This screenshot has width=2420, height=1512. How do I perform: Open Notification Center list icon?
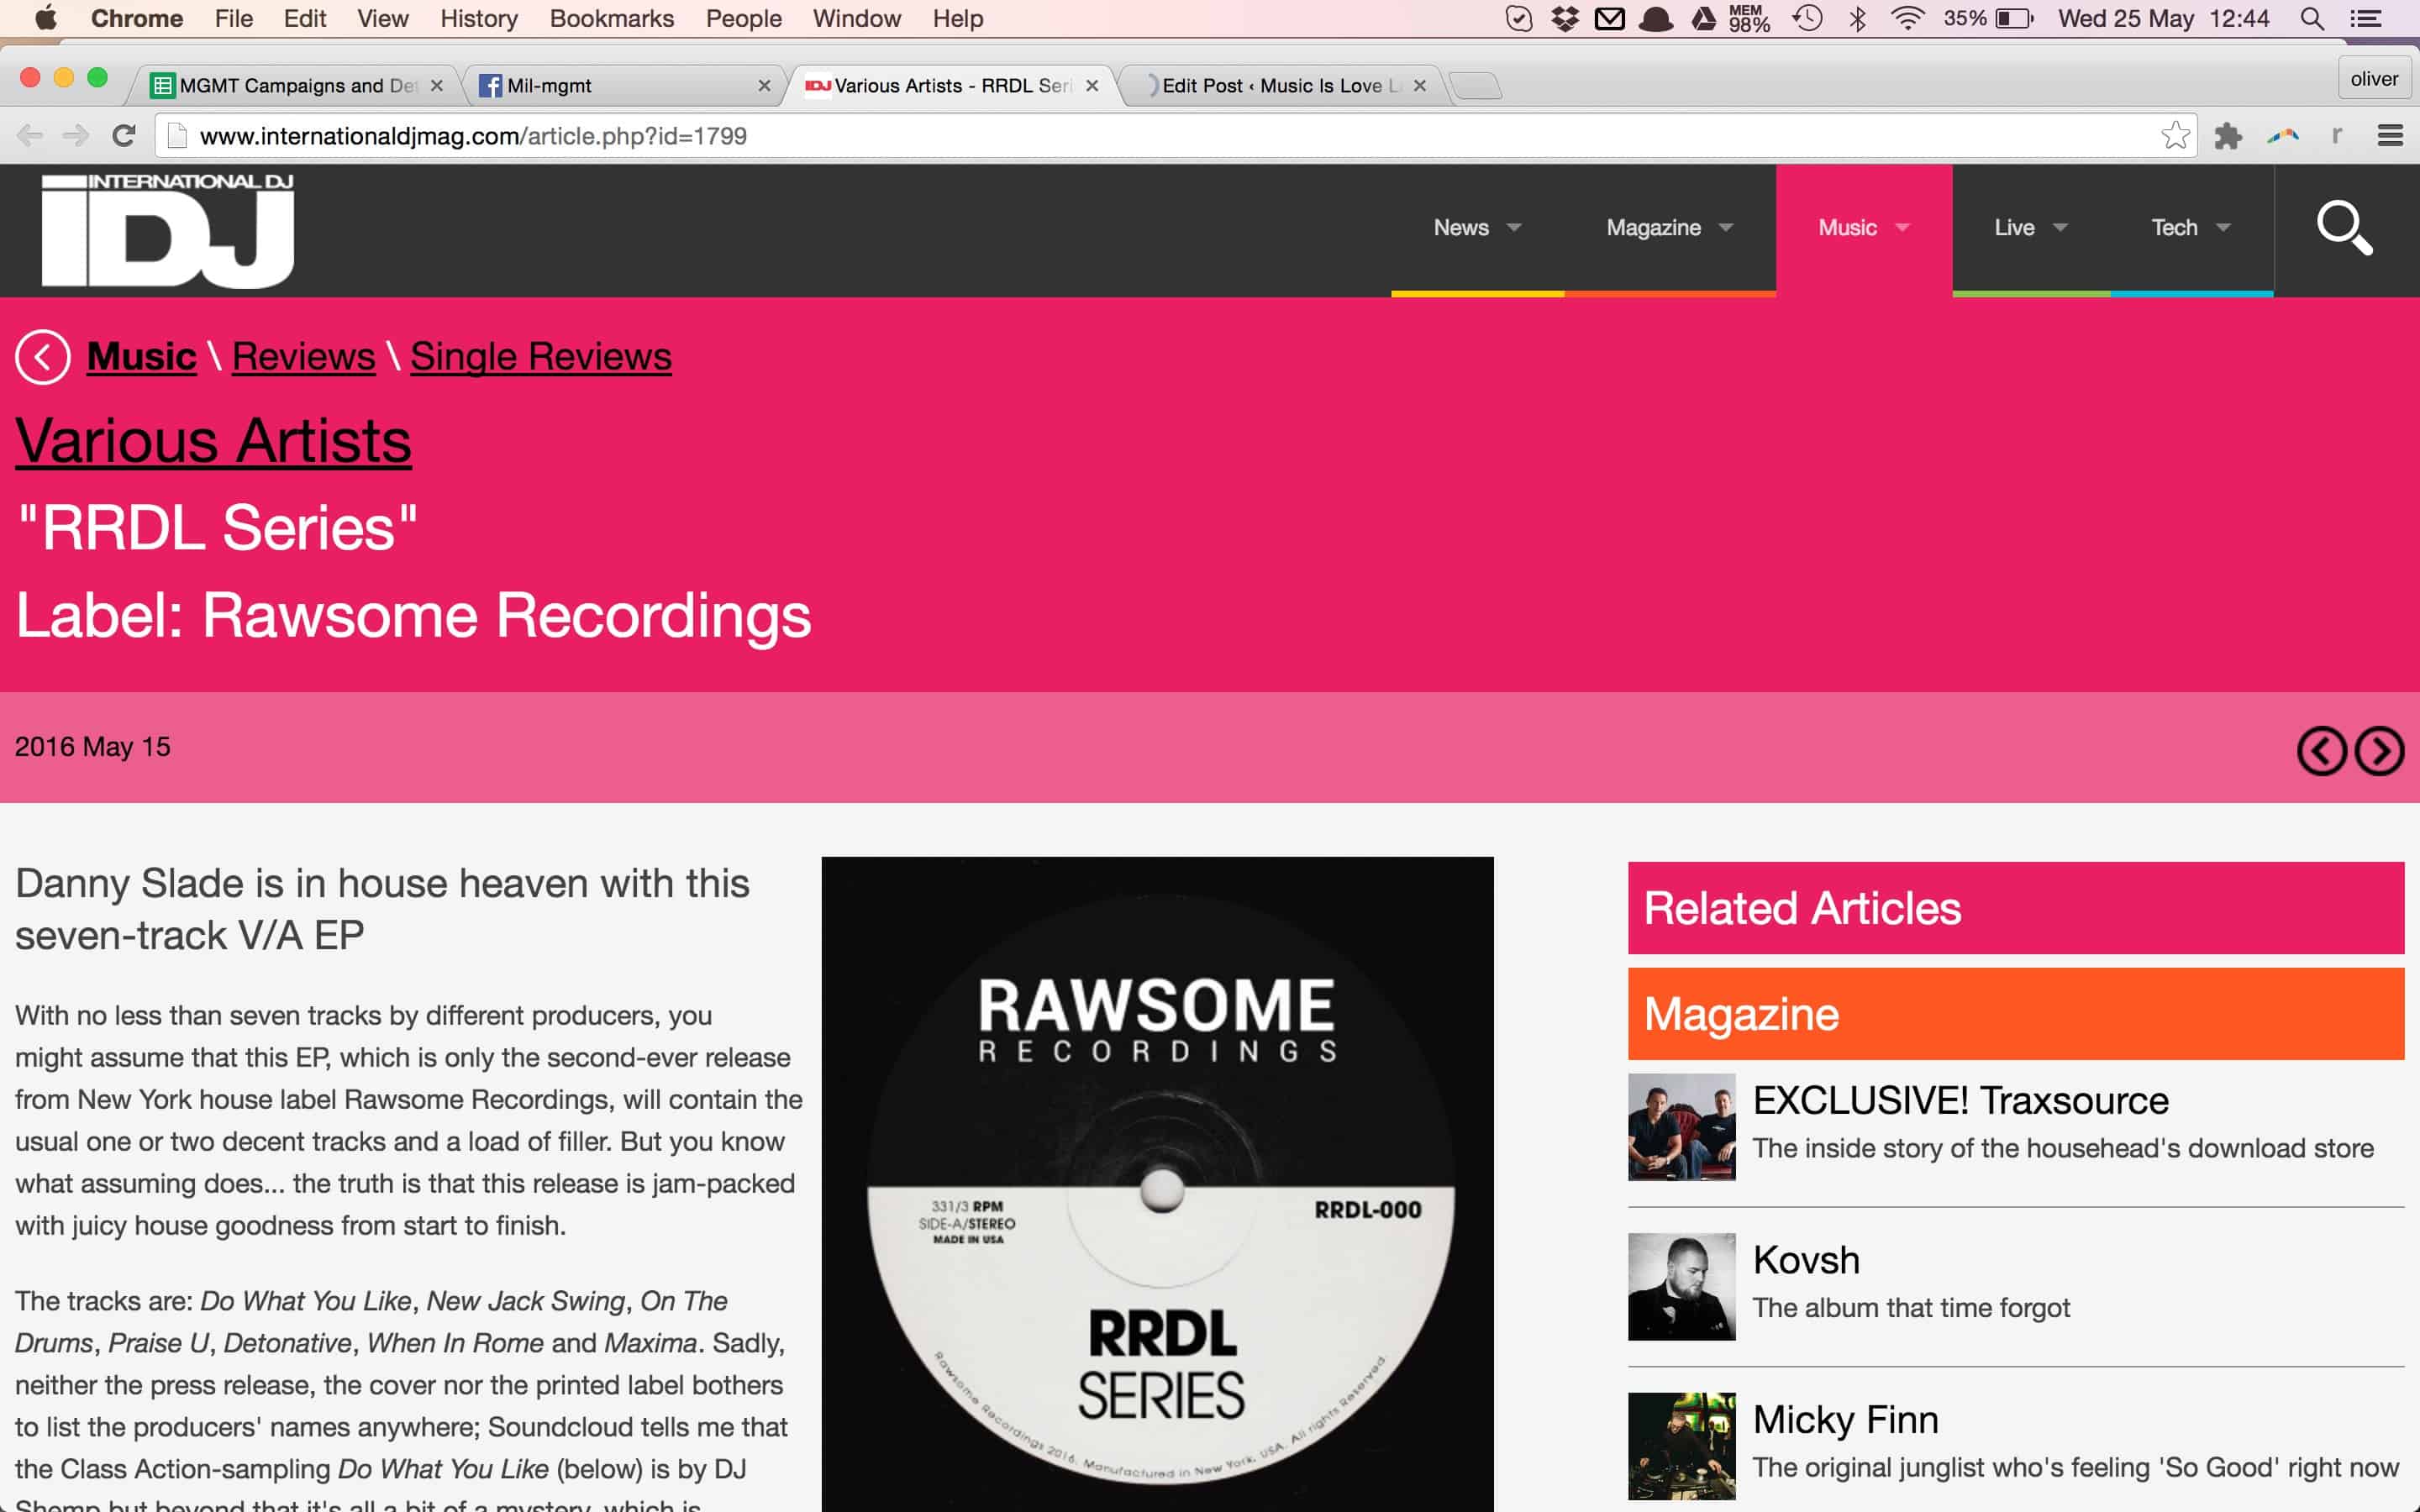tap(2365, 18)
